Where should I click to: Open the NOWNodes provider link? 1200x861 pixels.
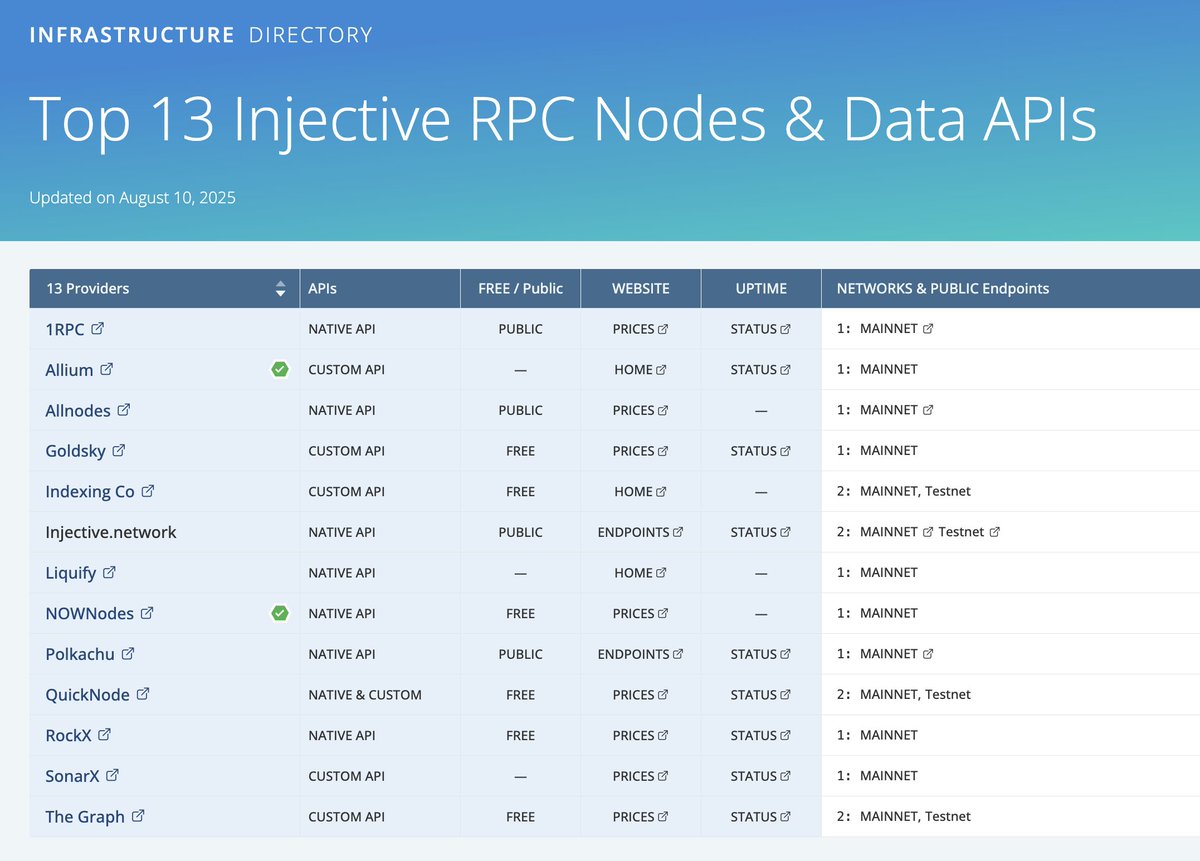(99, 614)
